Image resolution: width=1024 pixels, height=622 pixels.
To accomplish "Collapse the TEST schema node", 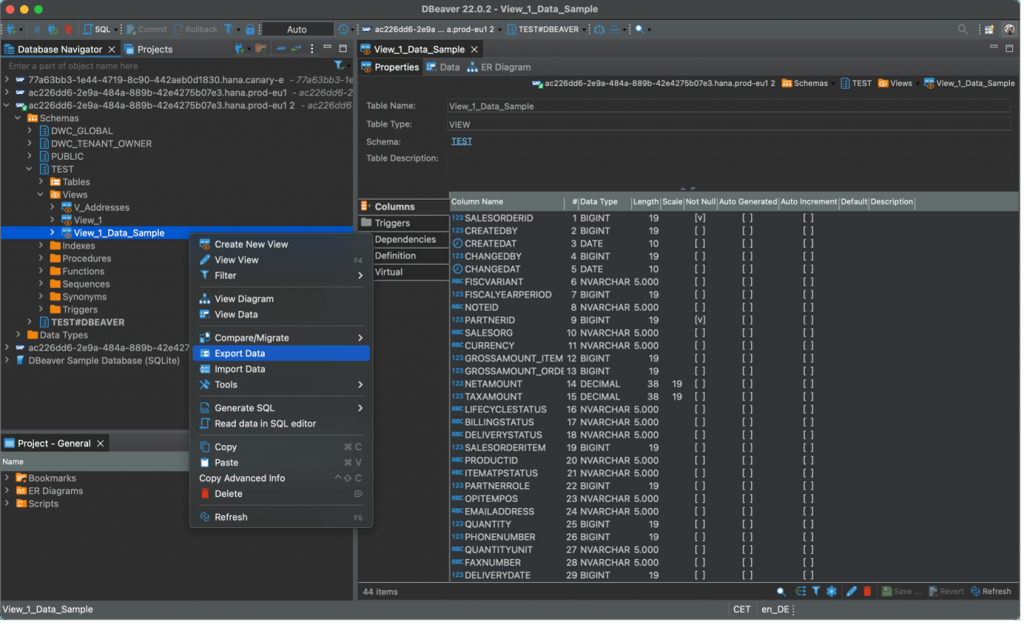I will (x=29, y=169).
